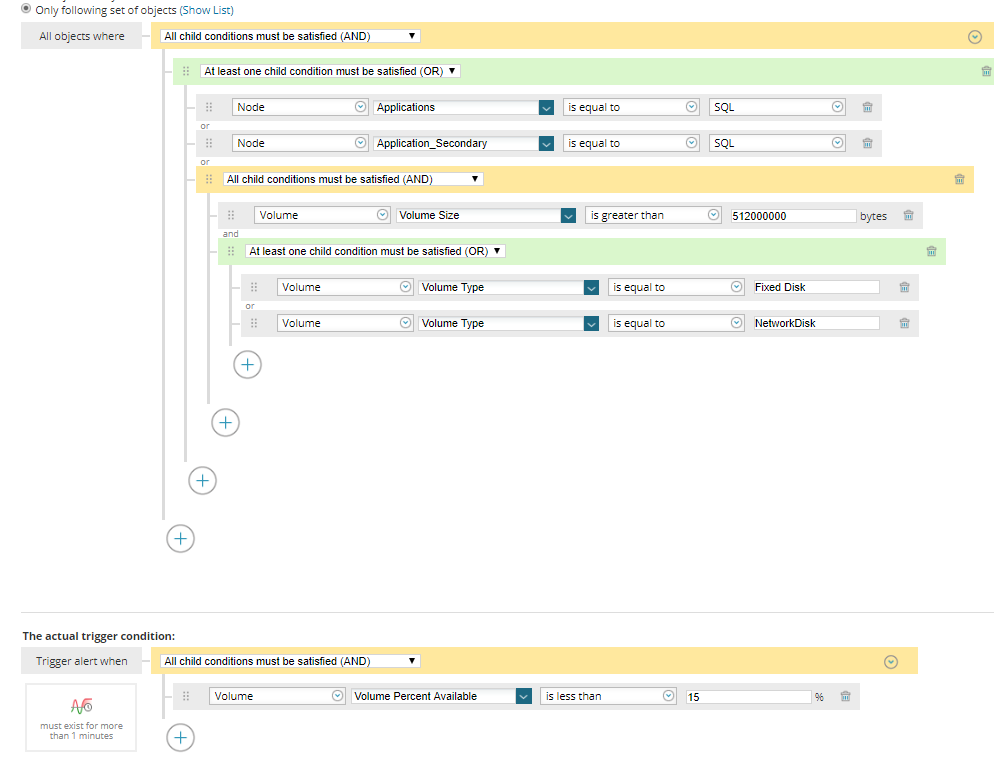
Task: Open 'is less than' operator dropdown
Action: click(x=608, y=696)
